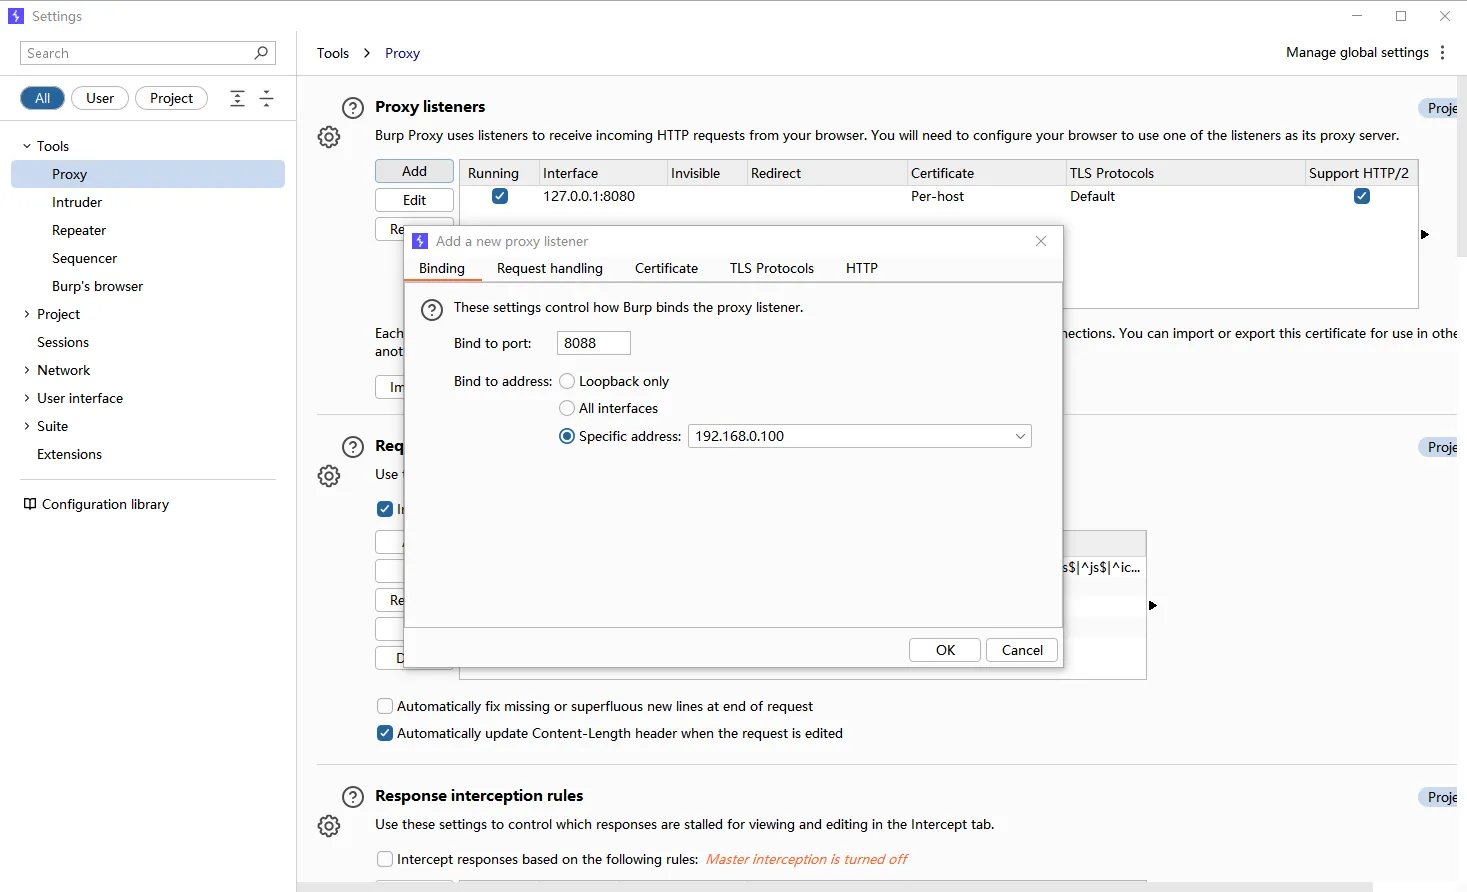Open the Specific address dropdown
Image resolution: width=1467 pixels, height=892 pixels.
click(x=1020, y=437)
